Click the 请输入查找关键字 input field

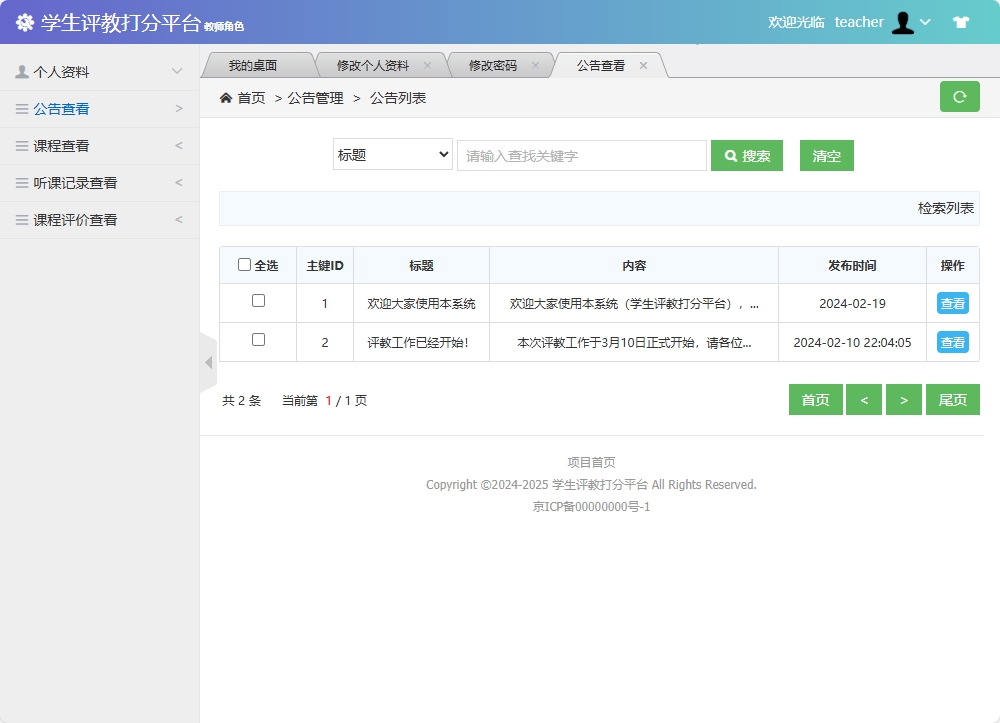[581, 155]
